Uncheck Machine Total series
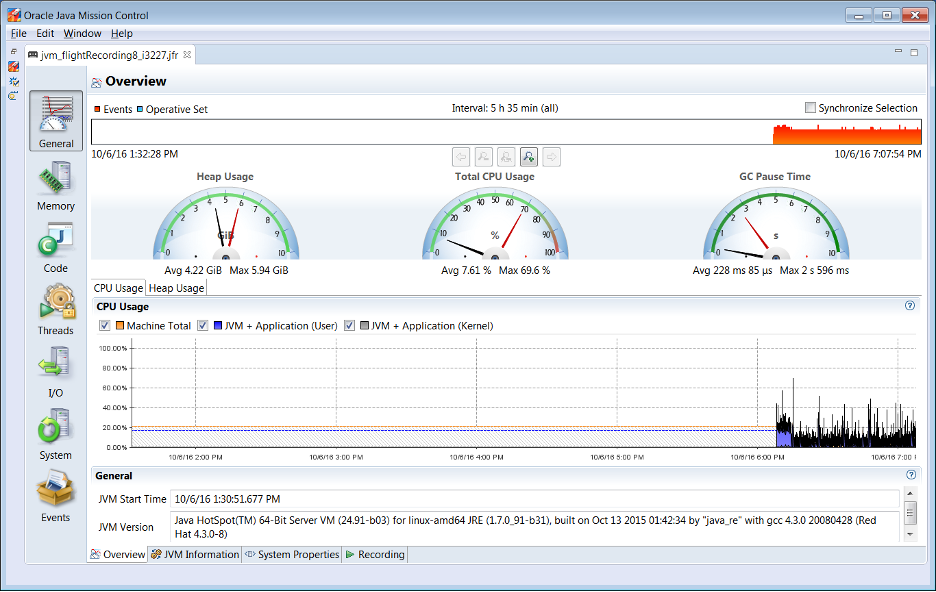Image resolution: width=936 pixels, height=592 pixels. coord(105,326)
